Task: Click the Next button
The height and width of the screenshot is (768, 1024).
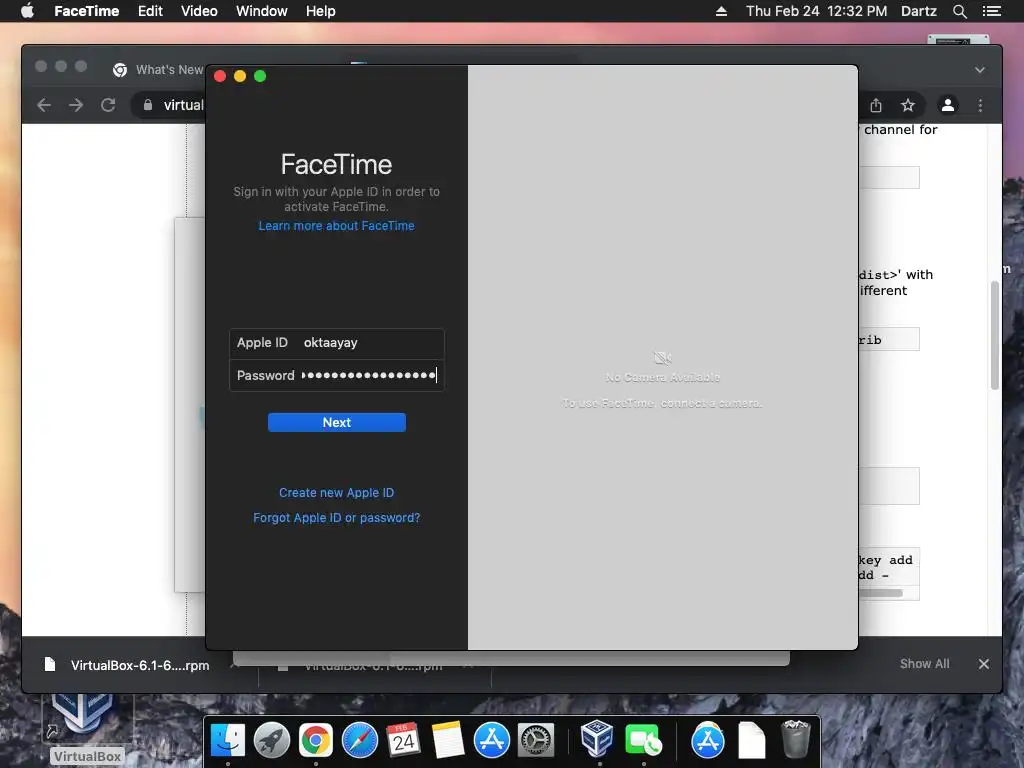Action: click(x=336, y=423)
